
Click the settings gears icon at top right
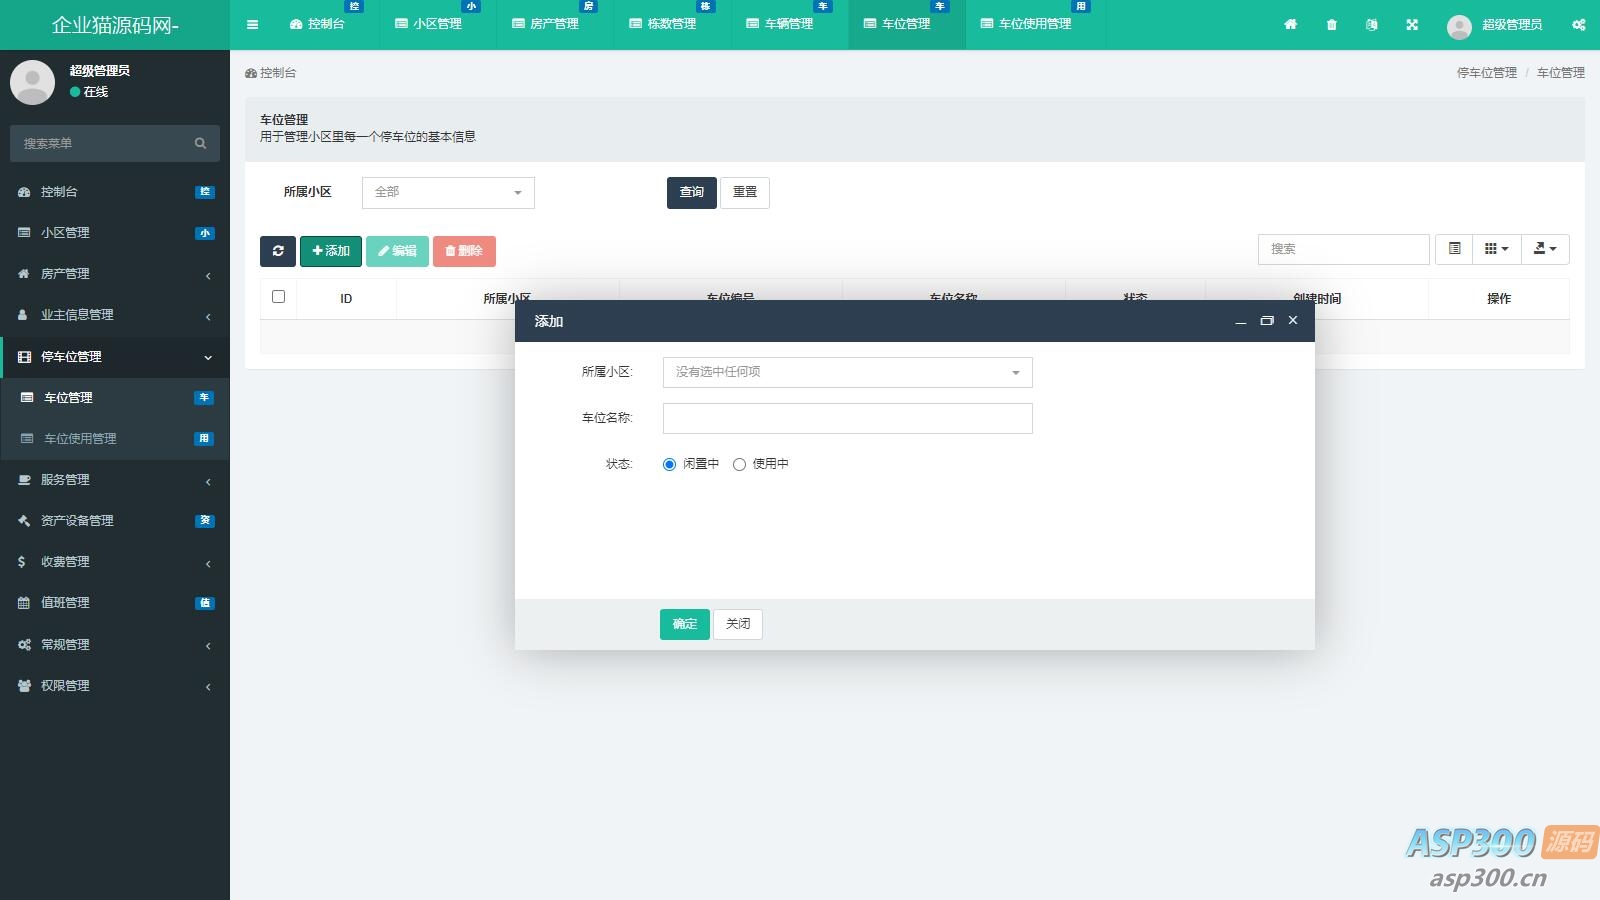point(1578,24)
